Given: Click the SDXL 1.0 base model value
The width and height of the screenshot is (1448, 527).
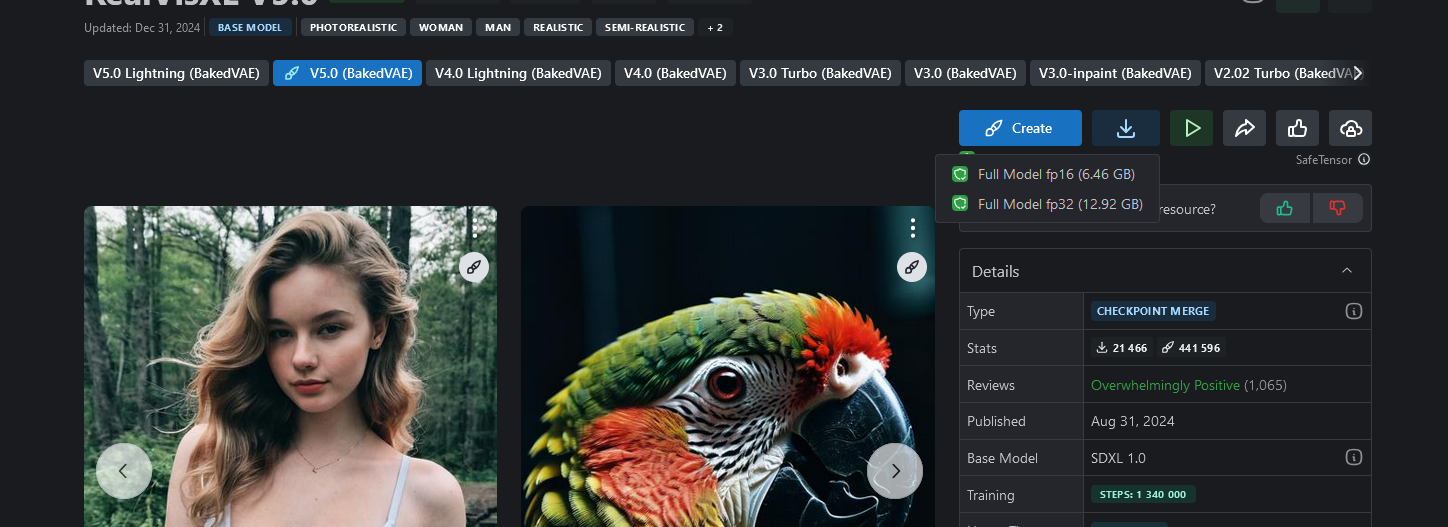Looking at the screenshot, I should click(1118, 458).
